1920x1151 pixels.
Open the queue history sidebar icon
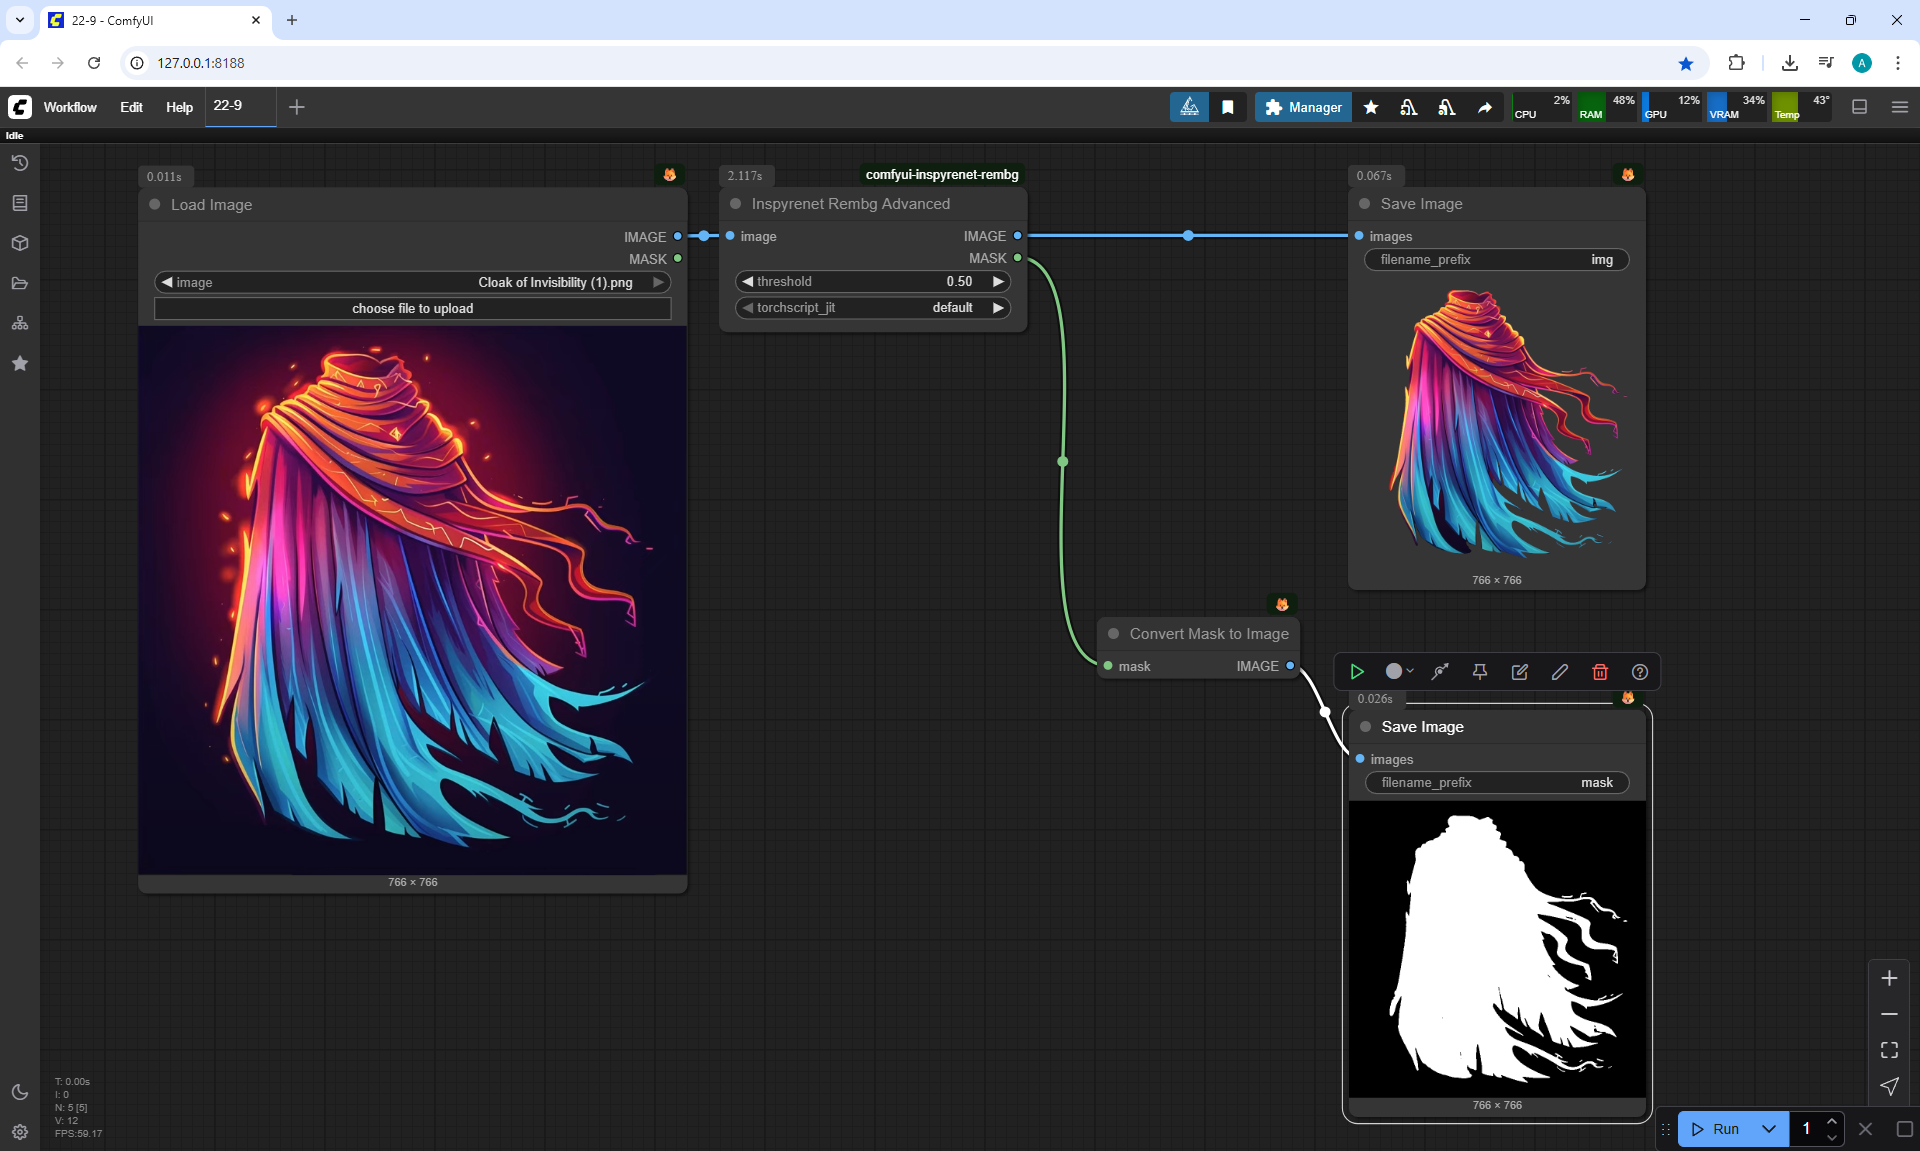20,163
